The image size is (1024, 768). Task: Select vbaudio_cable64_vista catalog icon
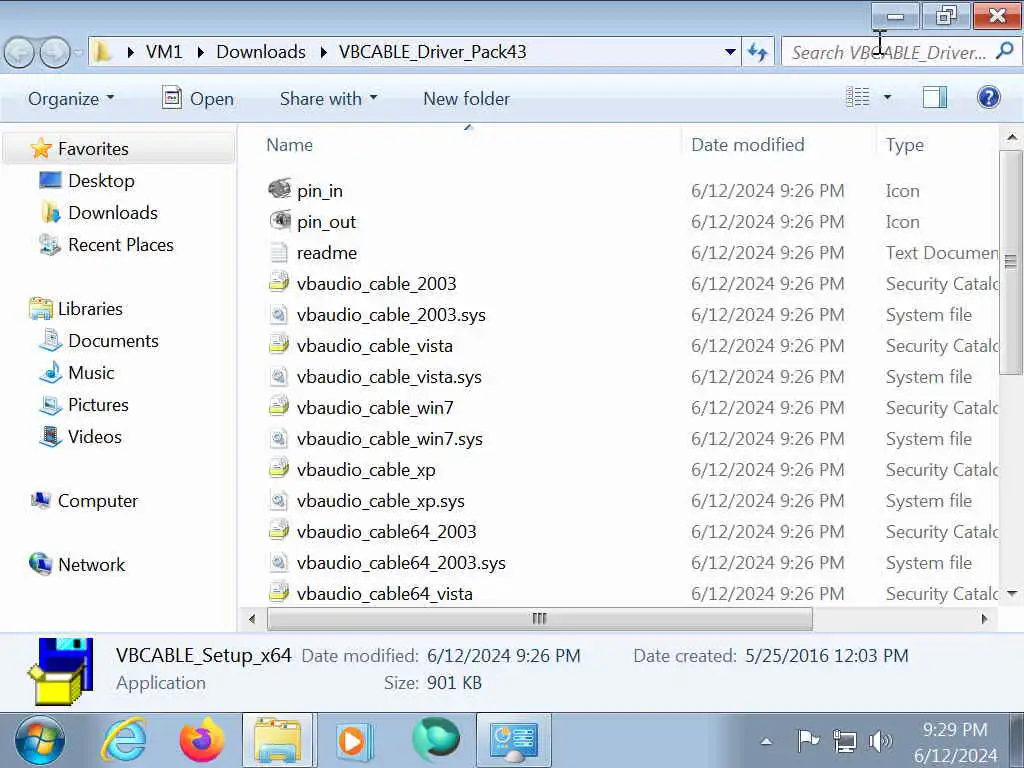tap(280, 593)
